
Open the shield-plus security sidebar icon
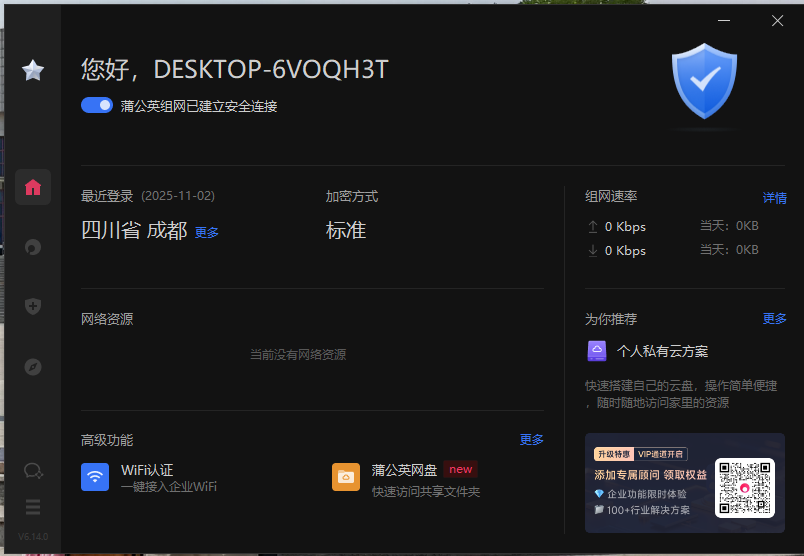click(x=33, y=307)
